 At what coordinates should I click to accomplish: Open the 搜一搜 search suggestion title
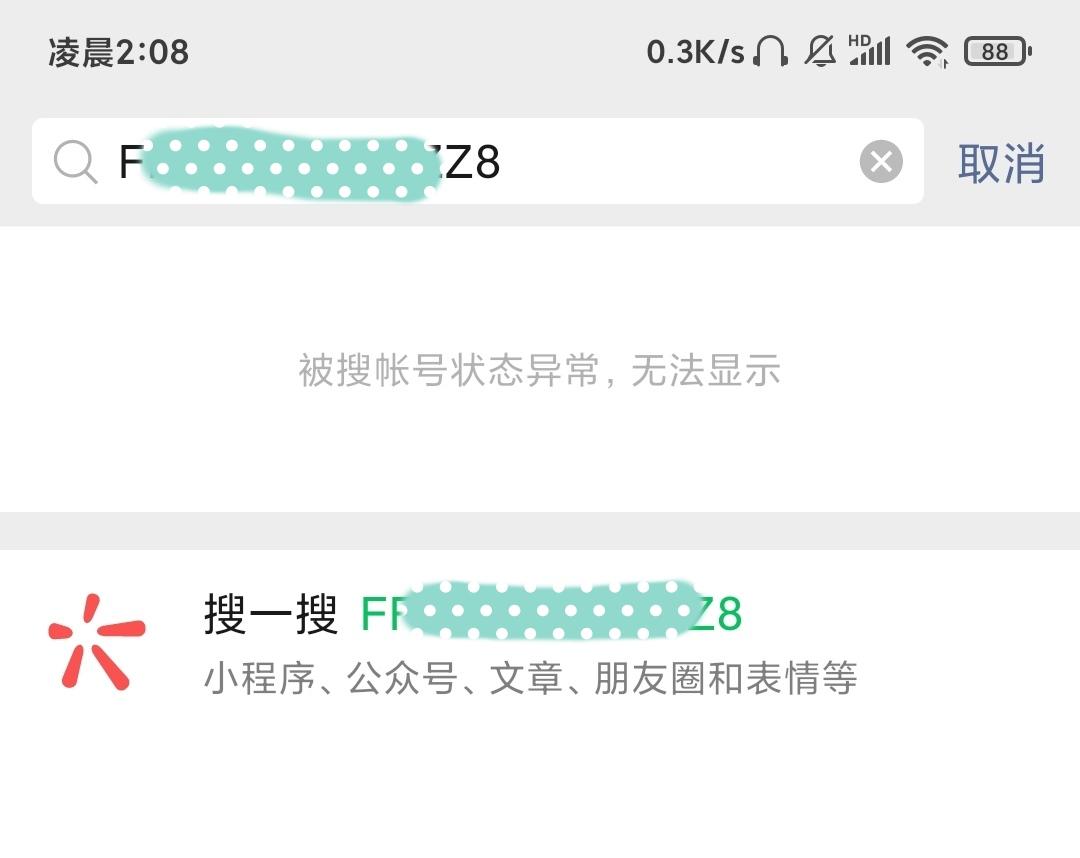pos(271,614)
